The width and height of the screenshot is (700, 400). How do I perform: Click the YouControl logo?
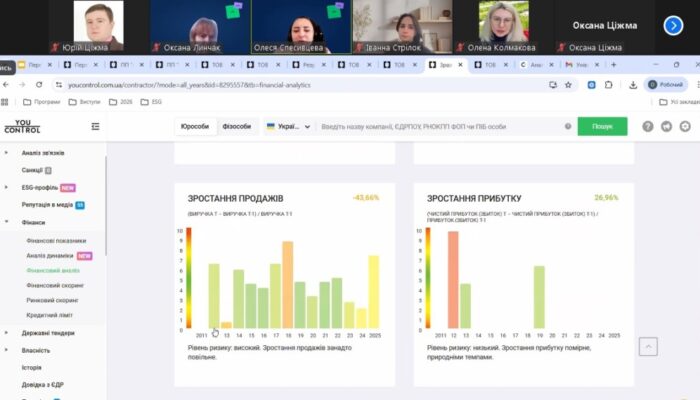[23, 126]
